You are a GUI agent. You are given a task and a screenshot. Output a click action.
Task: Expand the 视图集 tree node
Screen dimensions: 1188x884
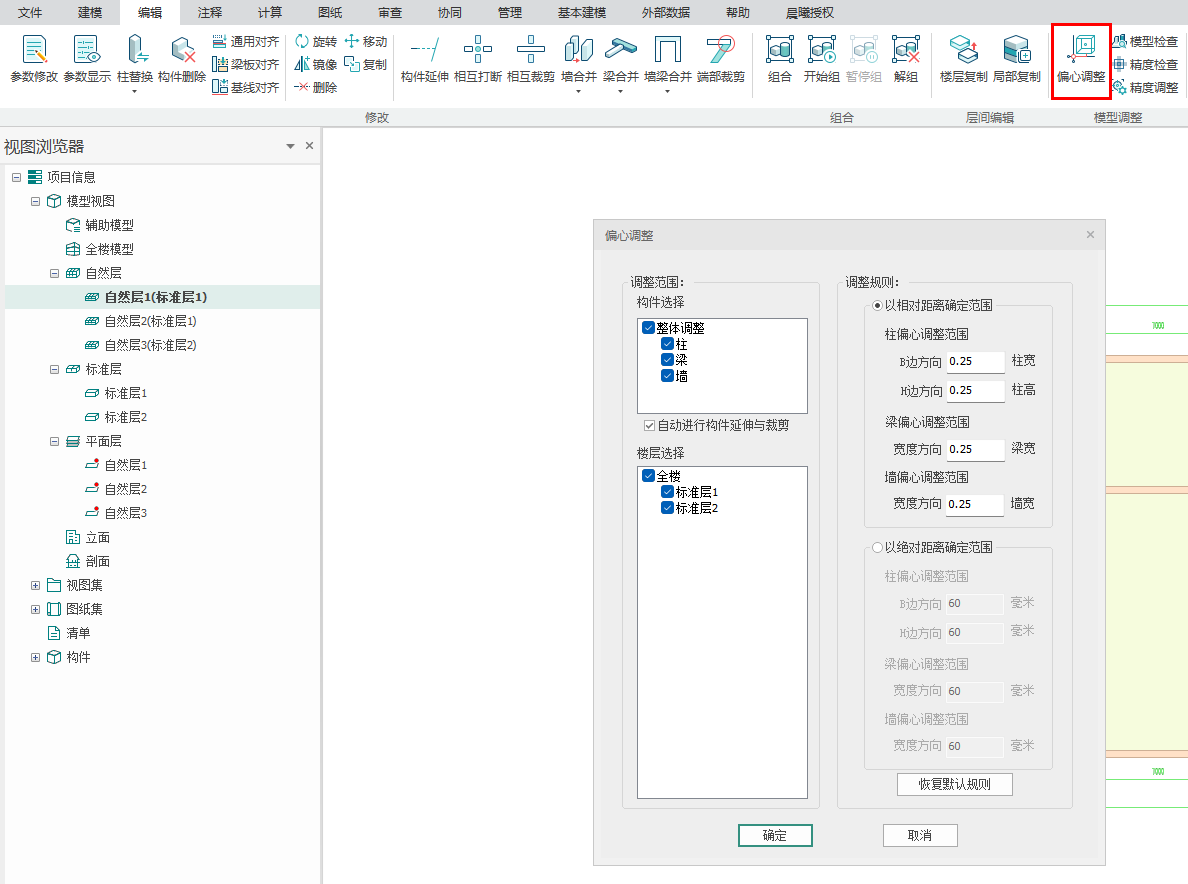(36, 585)
